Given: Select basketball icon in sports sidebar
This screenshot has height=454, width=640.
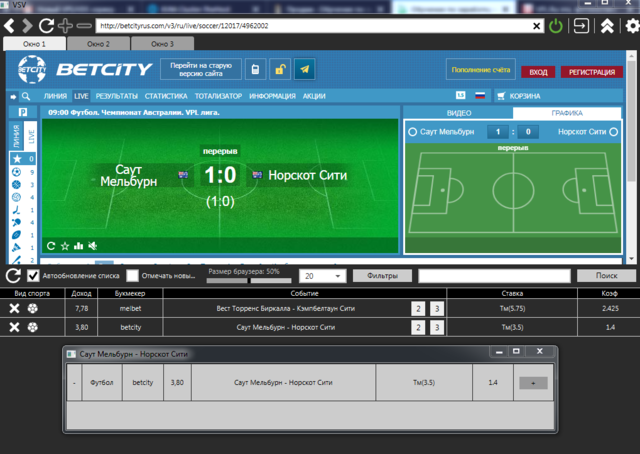Looking at the screenshot, I should pos(16,185).
